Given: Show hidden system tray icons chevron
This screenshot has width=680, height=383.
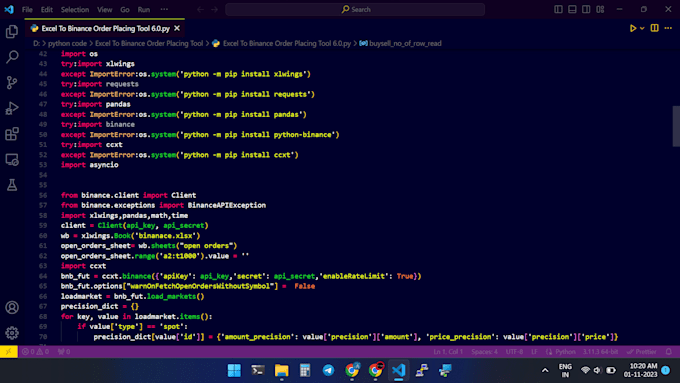Looking at the screenshot, I should click(545, 370).
